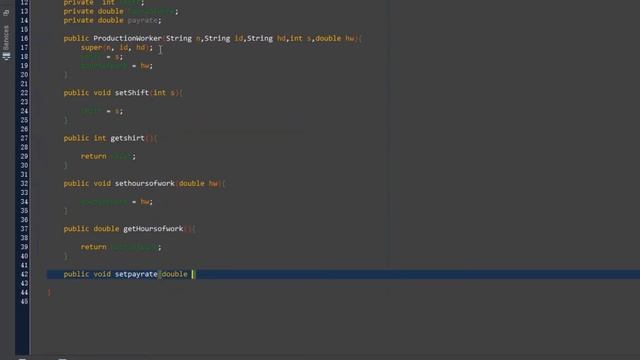Image resolution: width=640 pixels, height=360 pixels.
Task: Click the ProductionWorker constructor name
Action: 127,38
